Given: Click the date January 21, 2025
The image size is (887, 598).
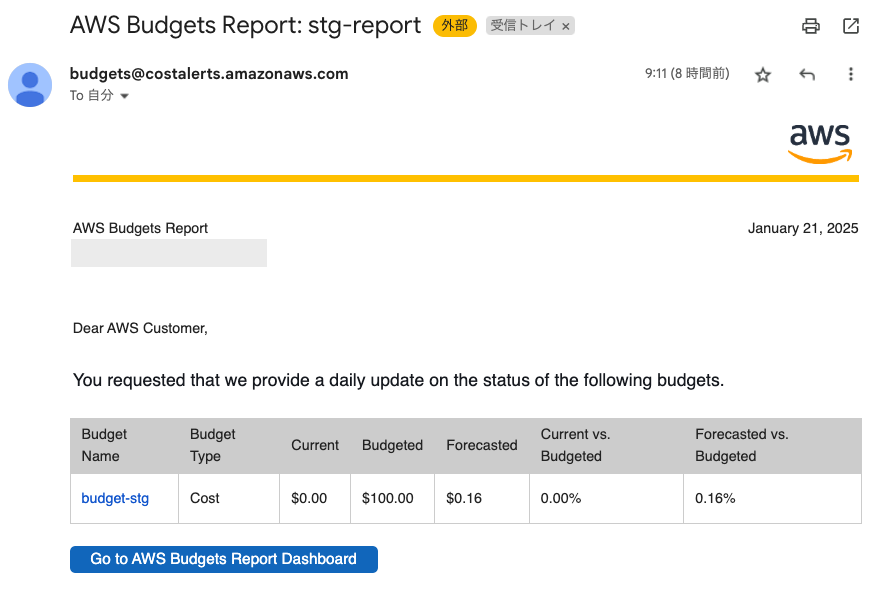Looking at the screenshot, I should (x=803, y=229).
